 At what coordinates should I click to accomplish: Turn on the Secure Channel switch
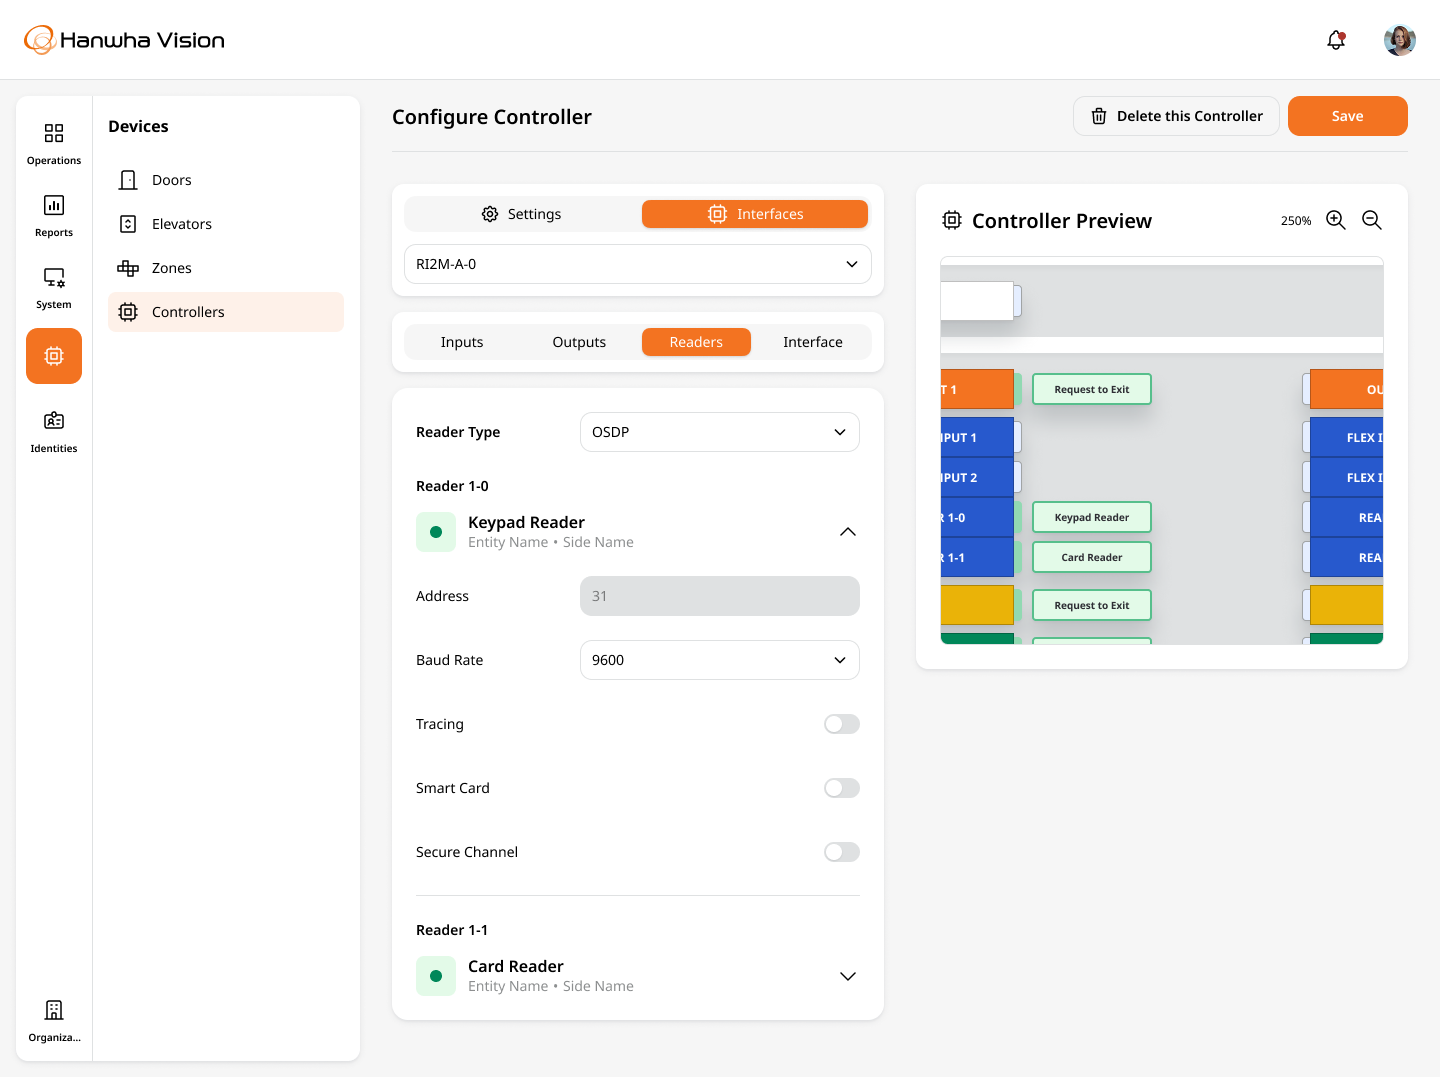tap(842, 852)
